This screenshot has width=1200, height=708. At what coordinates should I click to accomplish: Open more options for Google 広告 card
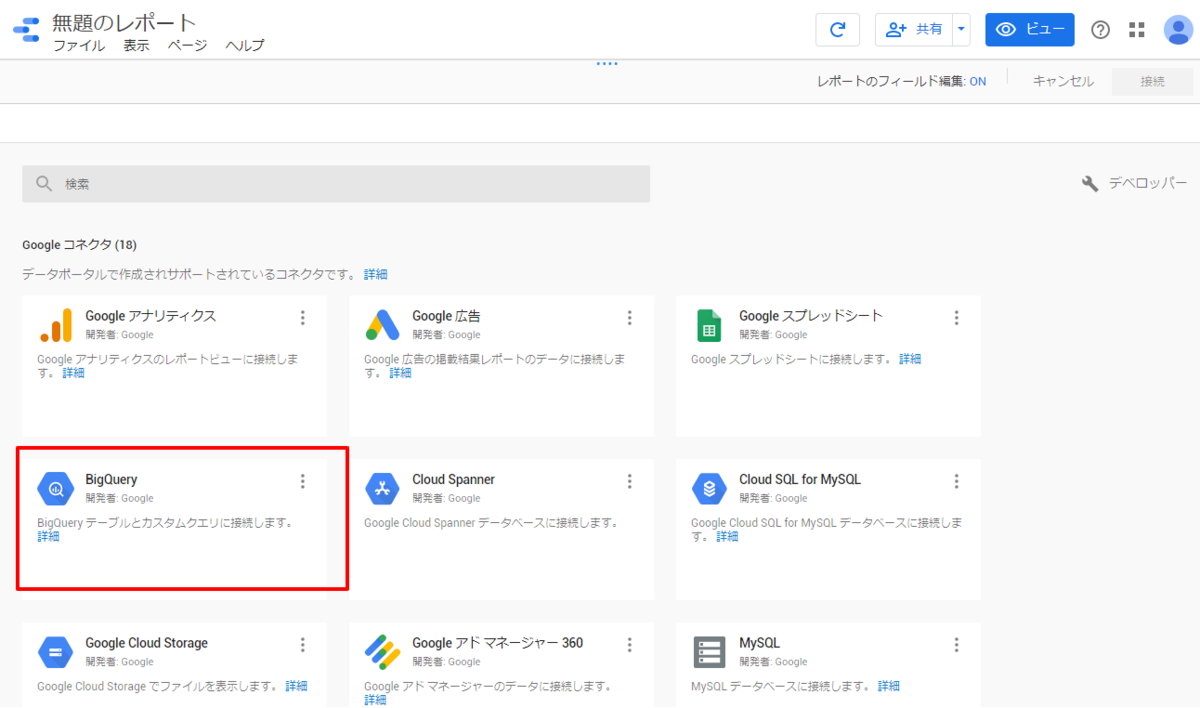[630, 318]
